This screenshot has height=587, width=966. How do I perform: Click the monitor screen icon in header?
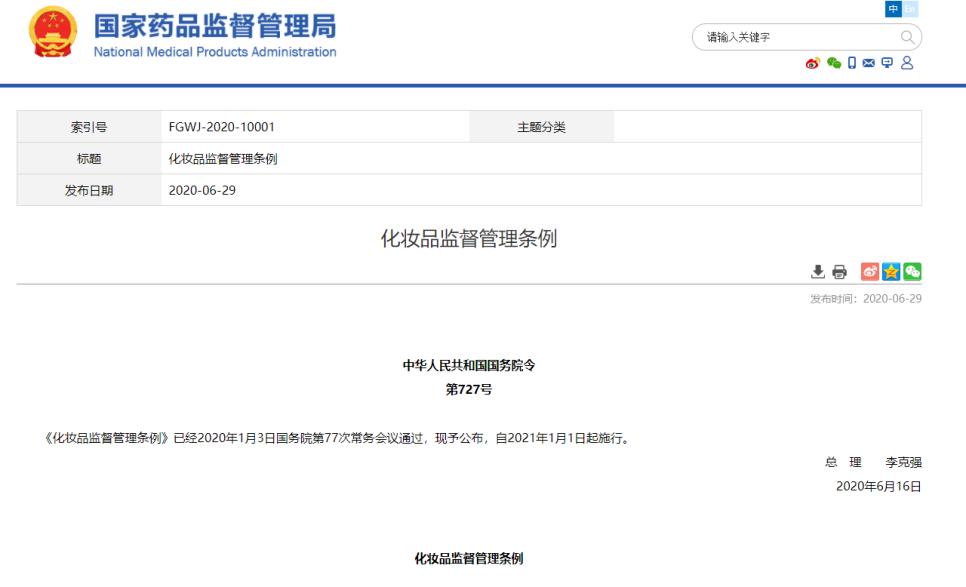(x=887, y=63)
